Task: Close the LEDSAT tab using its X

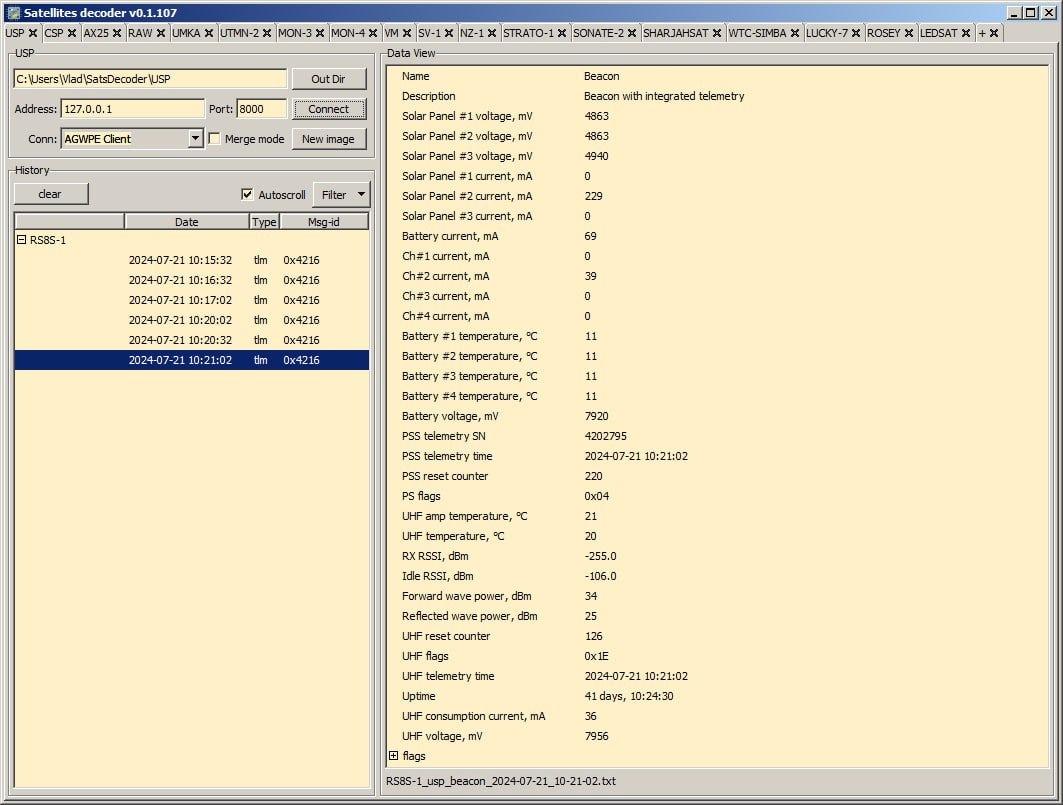Action: (966, 33)
